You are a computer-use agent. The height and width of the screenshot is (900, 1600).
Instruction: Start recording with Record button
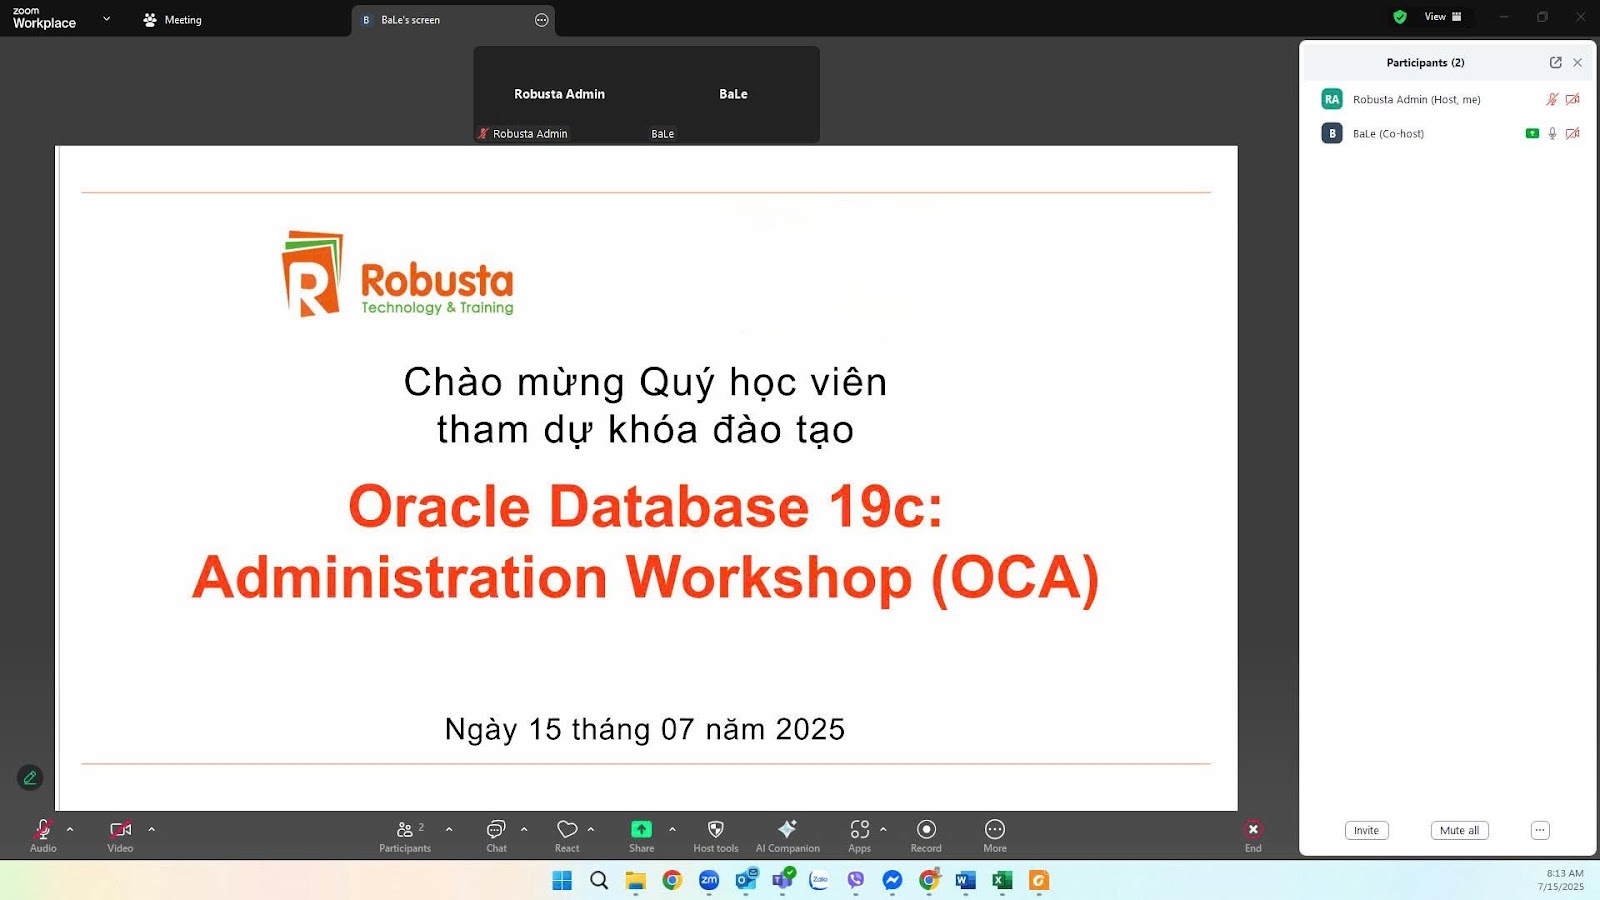(x=926, y=835)
